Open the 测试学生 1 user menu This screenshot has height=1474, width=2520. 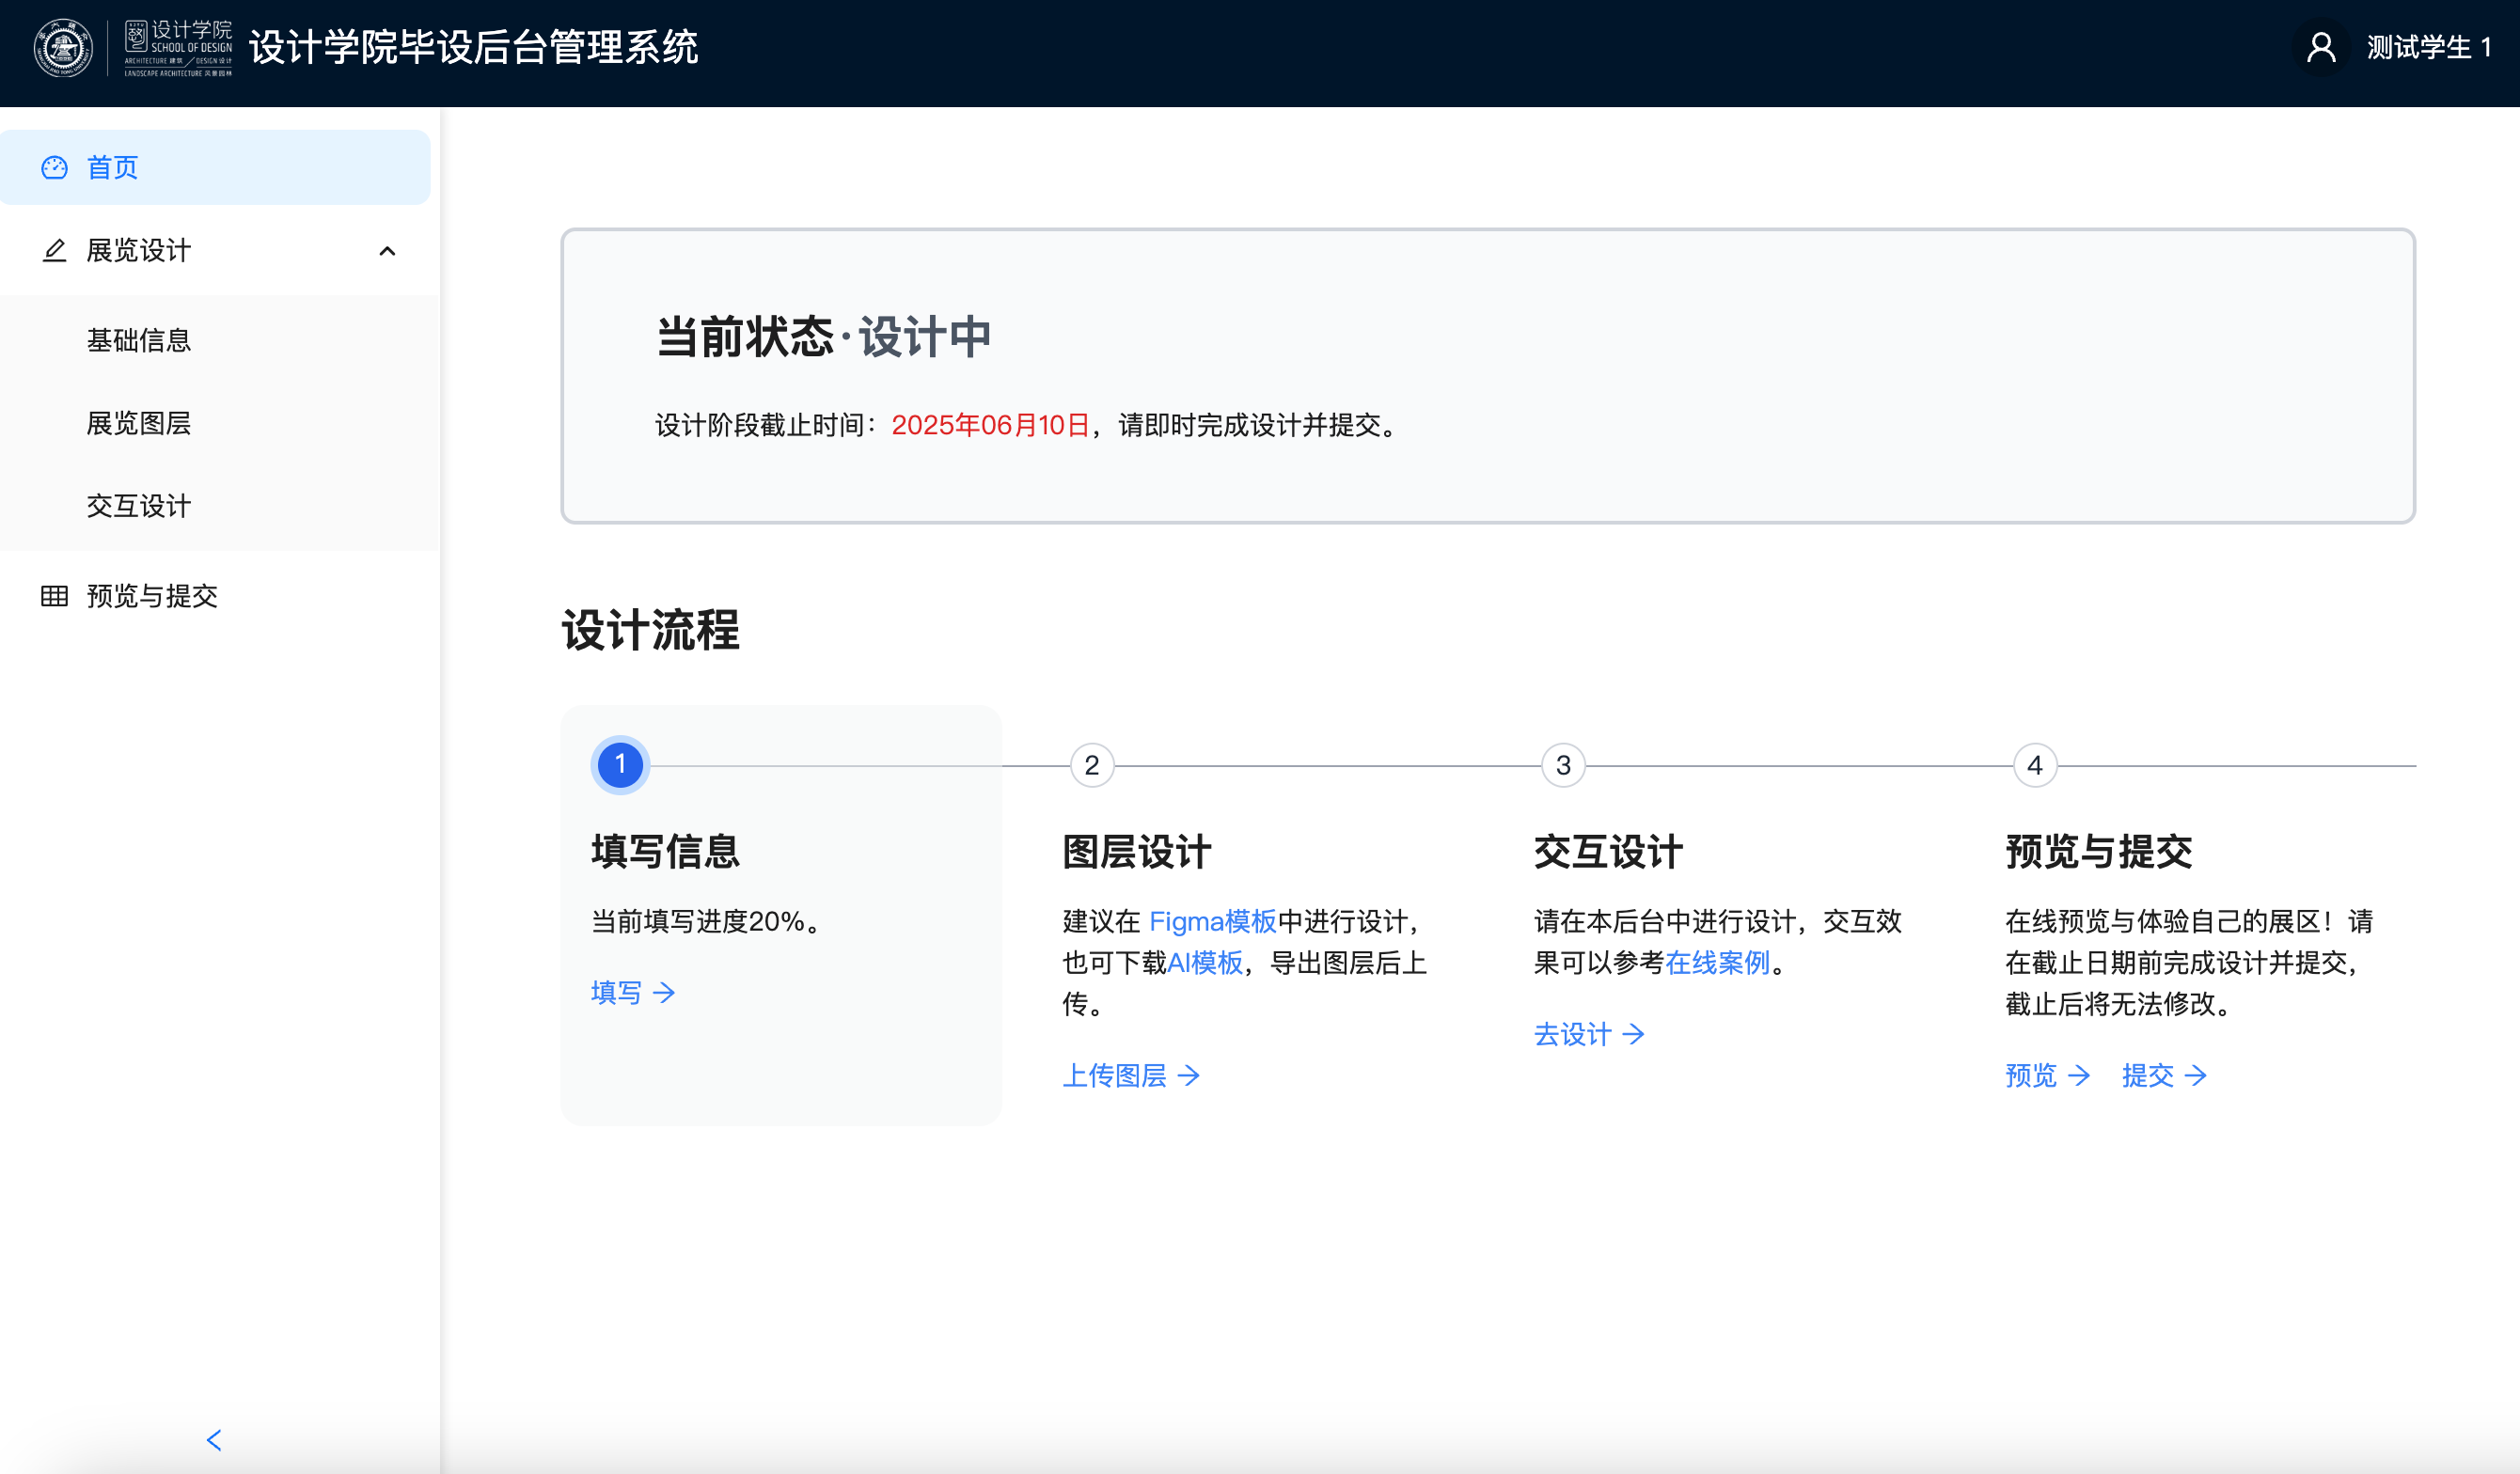coord(2428,47)
